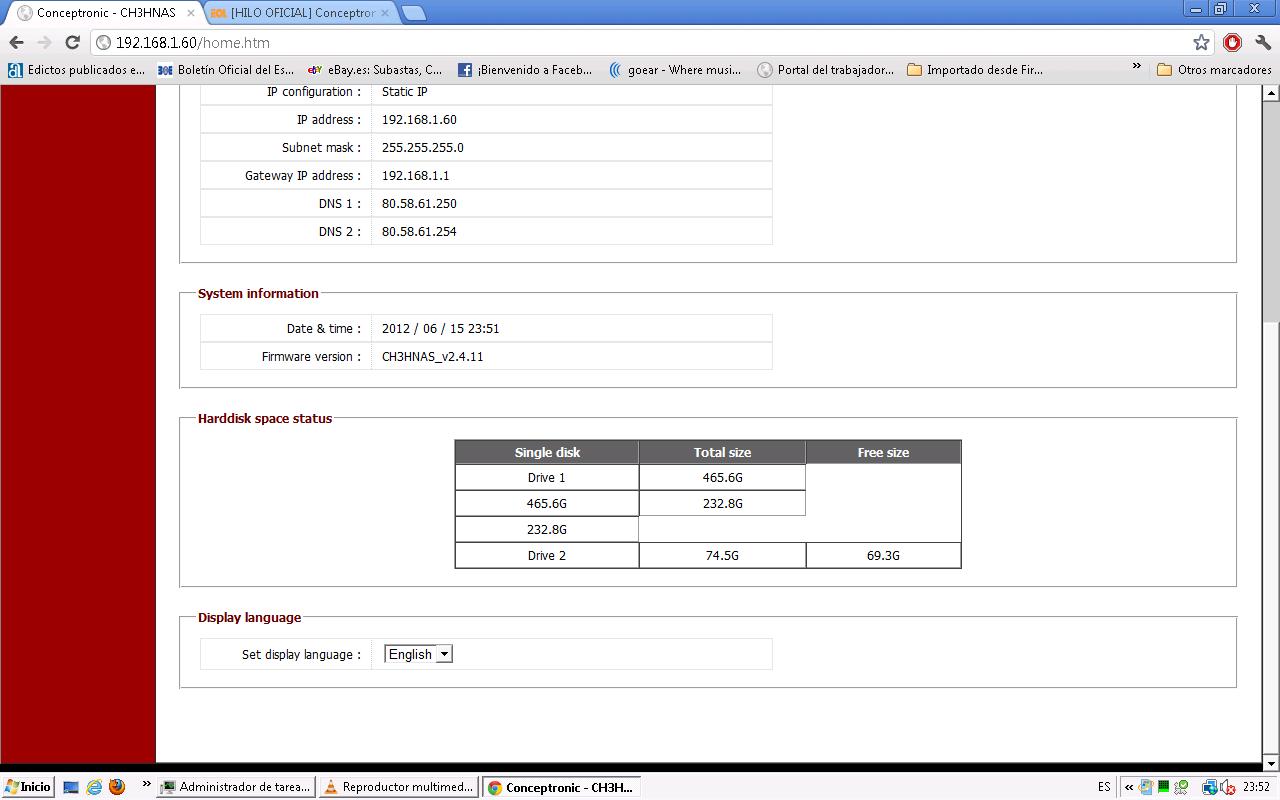
Task: Click the Display language heading
Action: [249, 617]
